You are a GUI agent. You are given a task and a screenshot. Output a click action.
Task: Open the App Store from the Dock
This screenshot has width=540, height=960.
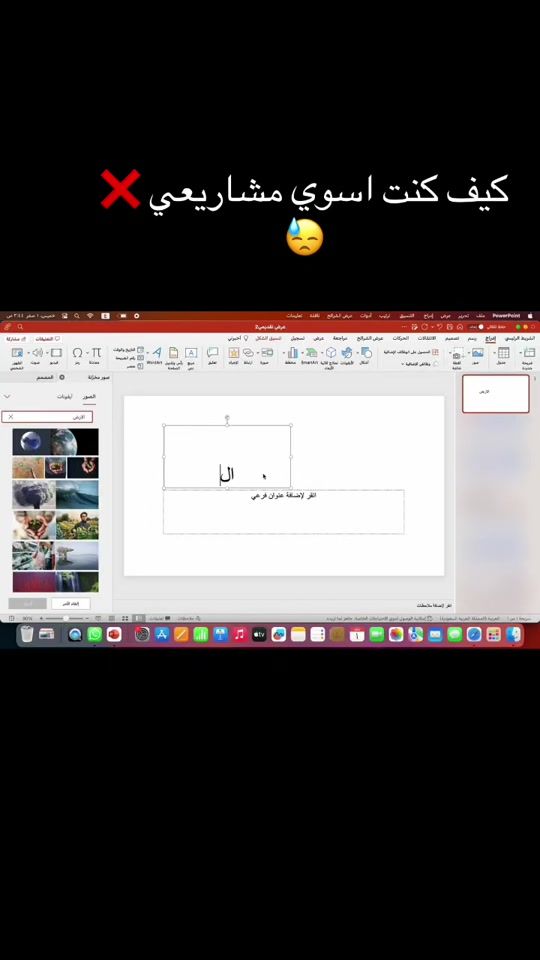[x=162, y=634]
